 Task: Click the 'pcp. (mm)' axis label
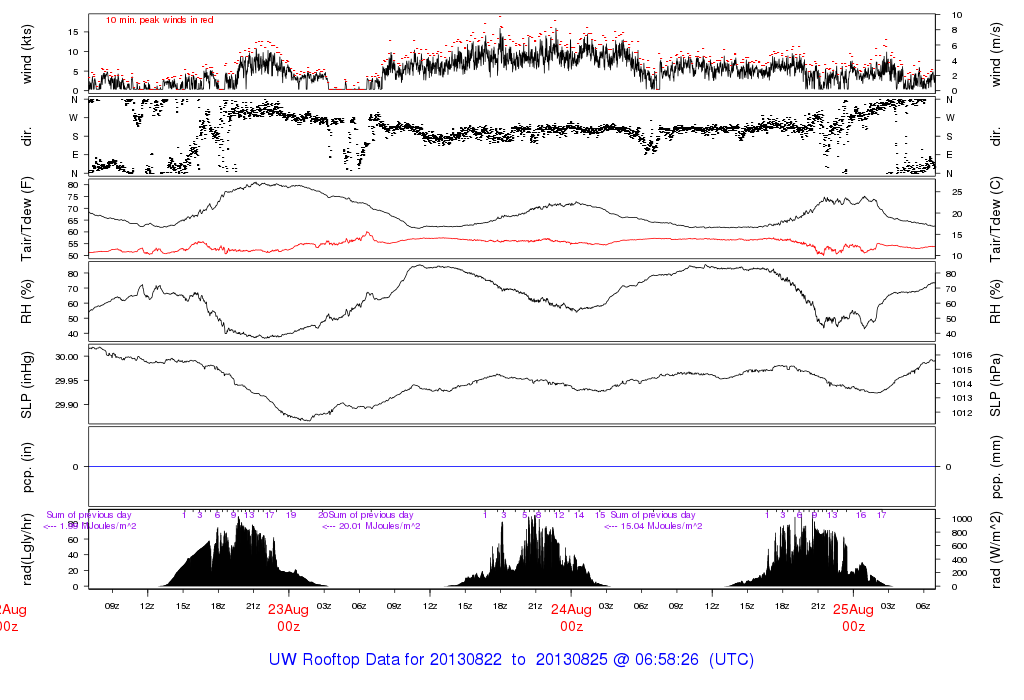(x=995, y=467)
